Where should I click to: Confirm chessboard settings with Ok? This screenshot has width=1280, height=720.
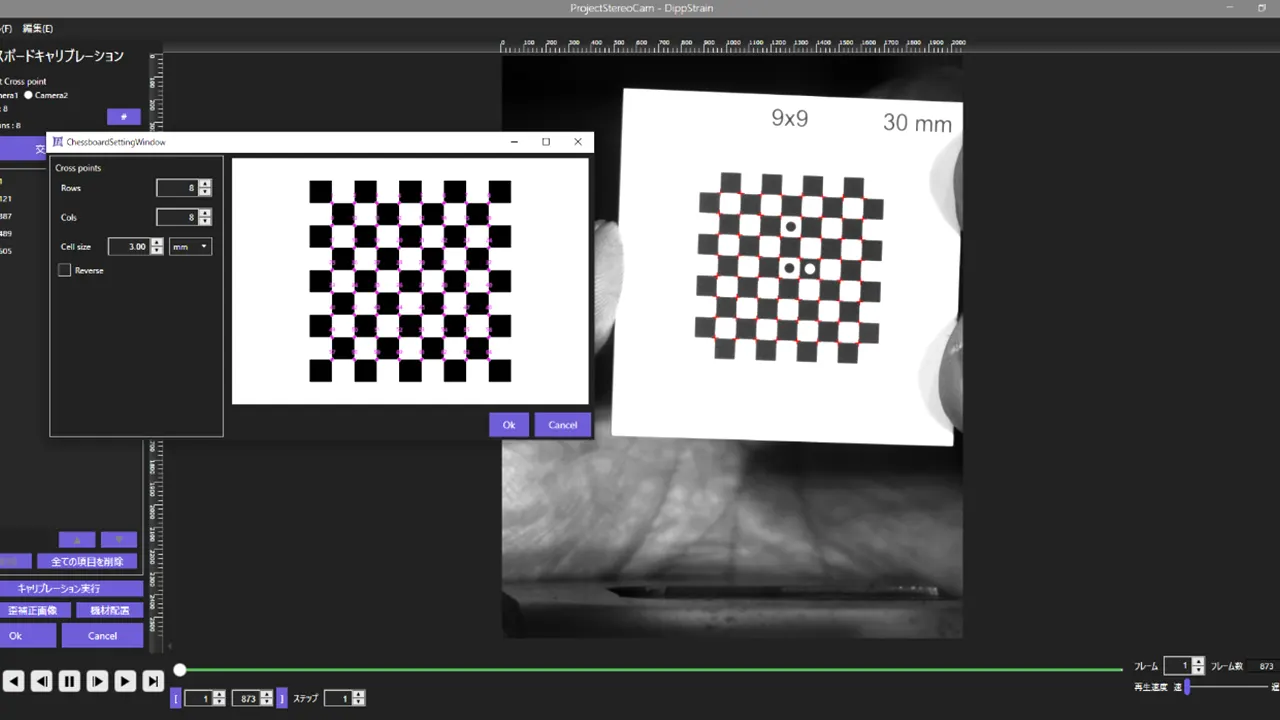[509, 425]
